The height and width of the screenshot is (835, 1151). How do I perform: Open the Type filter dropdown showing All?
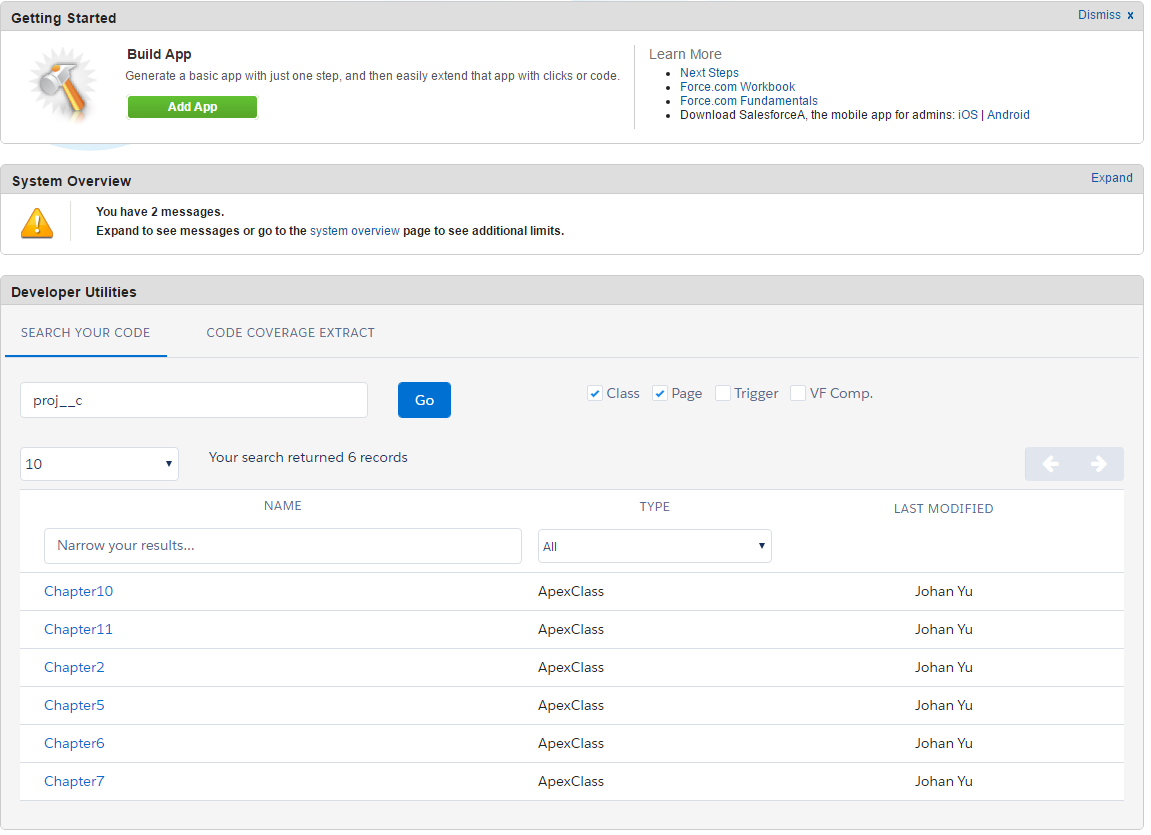(x=655, y=547)
